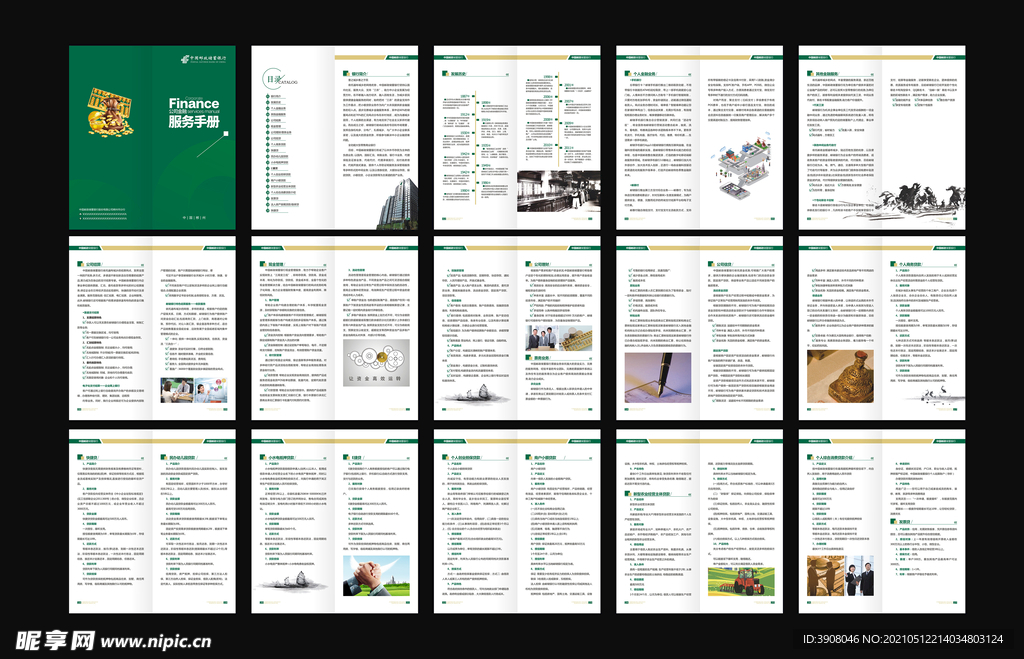Click the '新型农业经营主体贷款' heading
Image resolution: width=1024 pixels, height=659 pixels.
click(x=650, y=494)
